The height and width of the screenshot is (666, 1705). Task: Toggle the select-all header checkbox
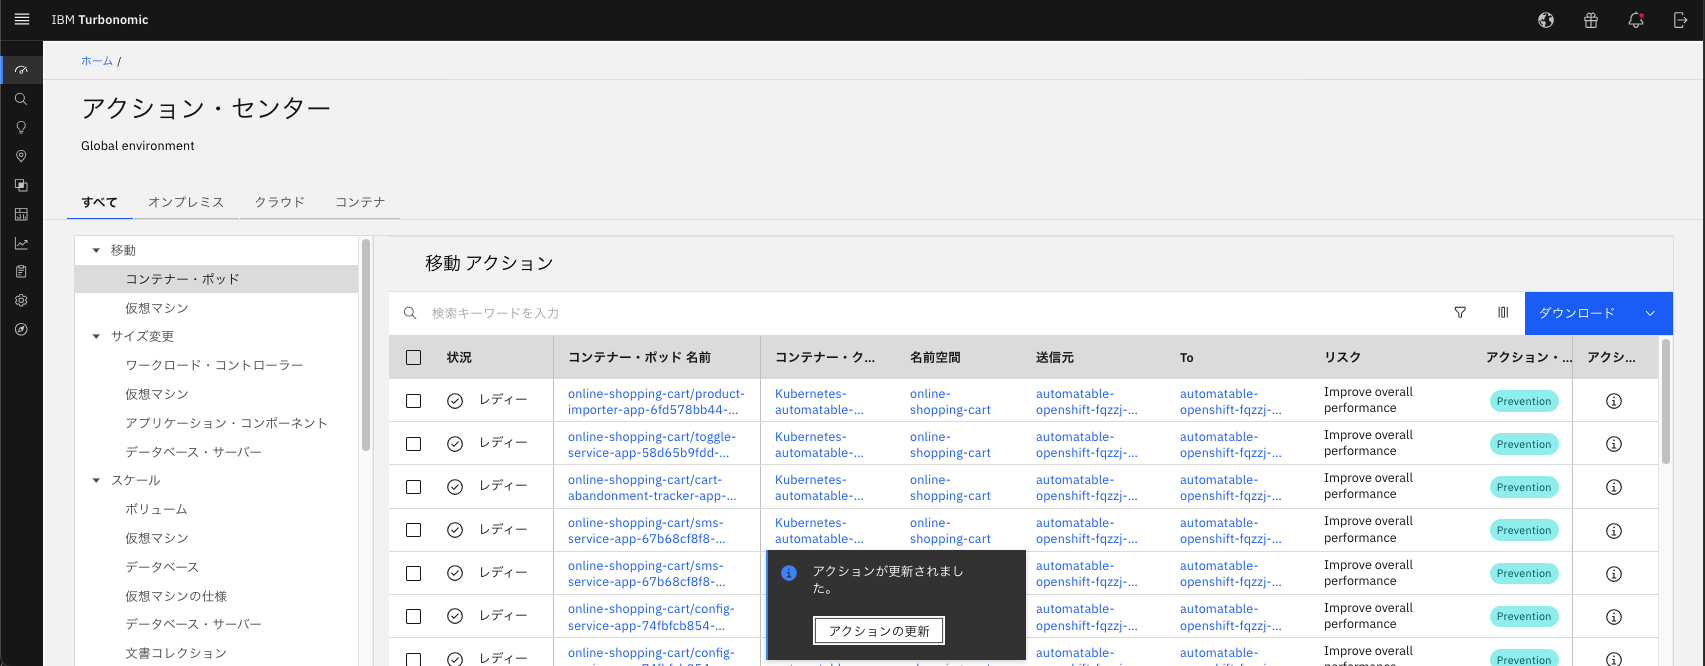coord(414,357)
